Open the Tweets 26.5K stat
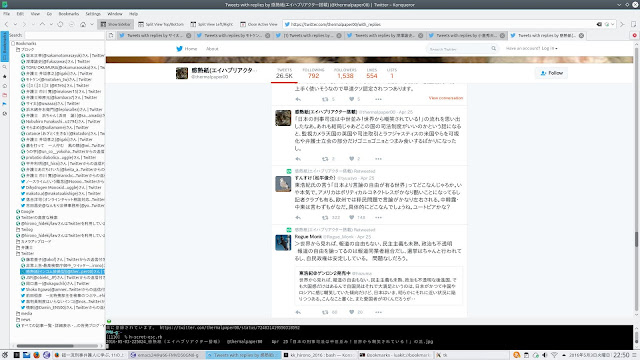The height and width of the screenshot is (360, 640). [284, 73]
